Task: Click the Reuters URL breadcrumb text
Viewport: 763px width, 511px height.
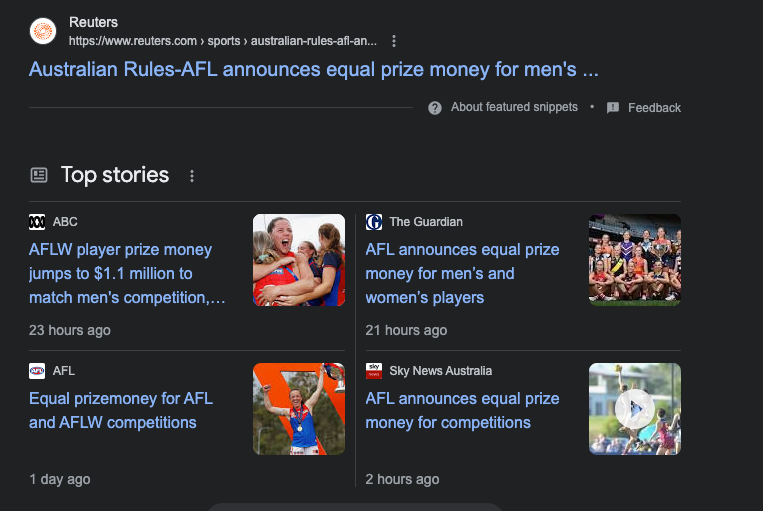Action: [223, 41]
